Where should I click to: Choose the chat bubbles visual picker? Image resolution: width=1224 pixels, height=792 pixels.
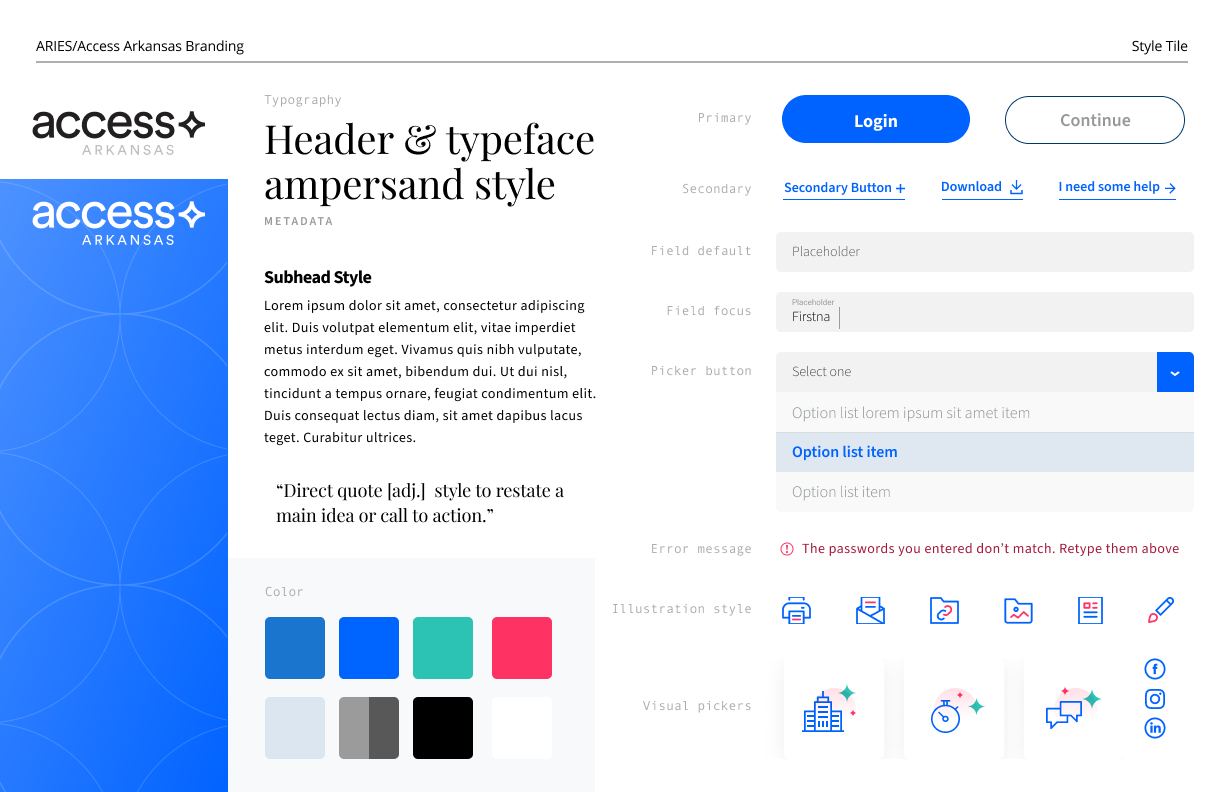(x=1074, y=707)
